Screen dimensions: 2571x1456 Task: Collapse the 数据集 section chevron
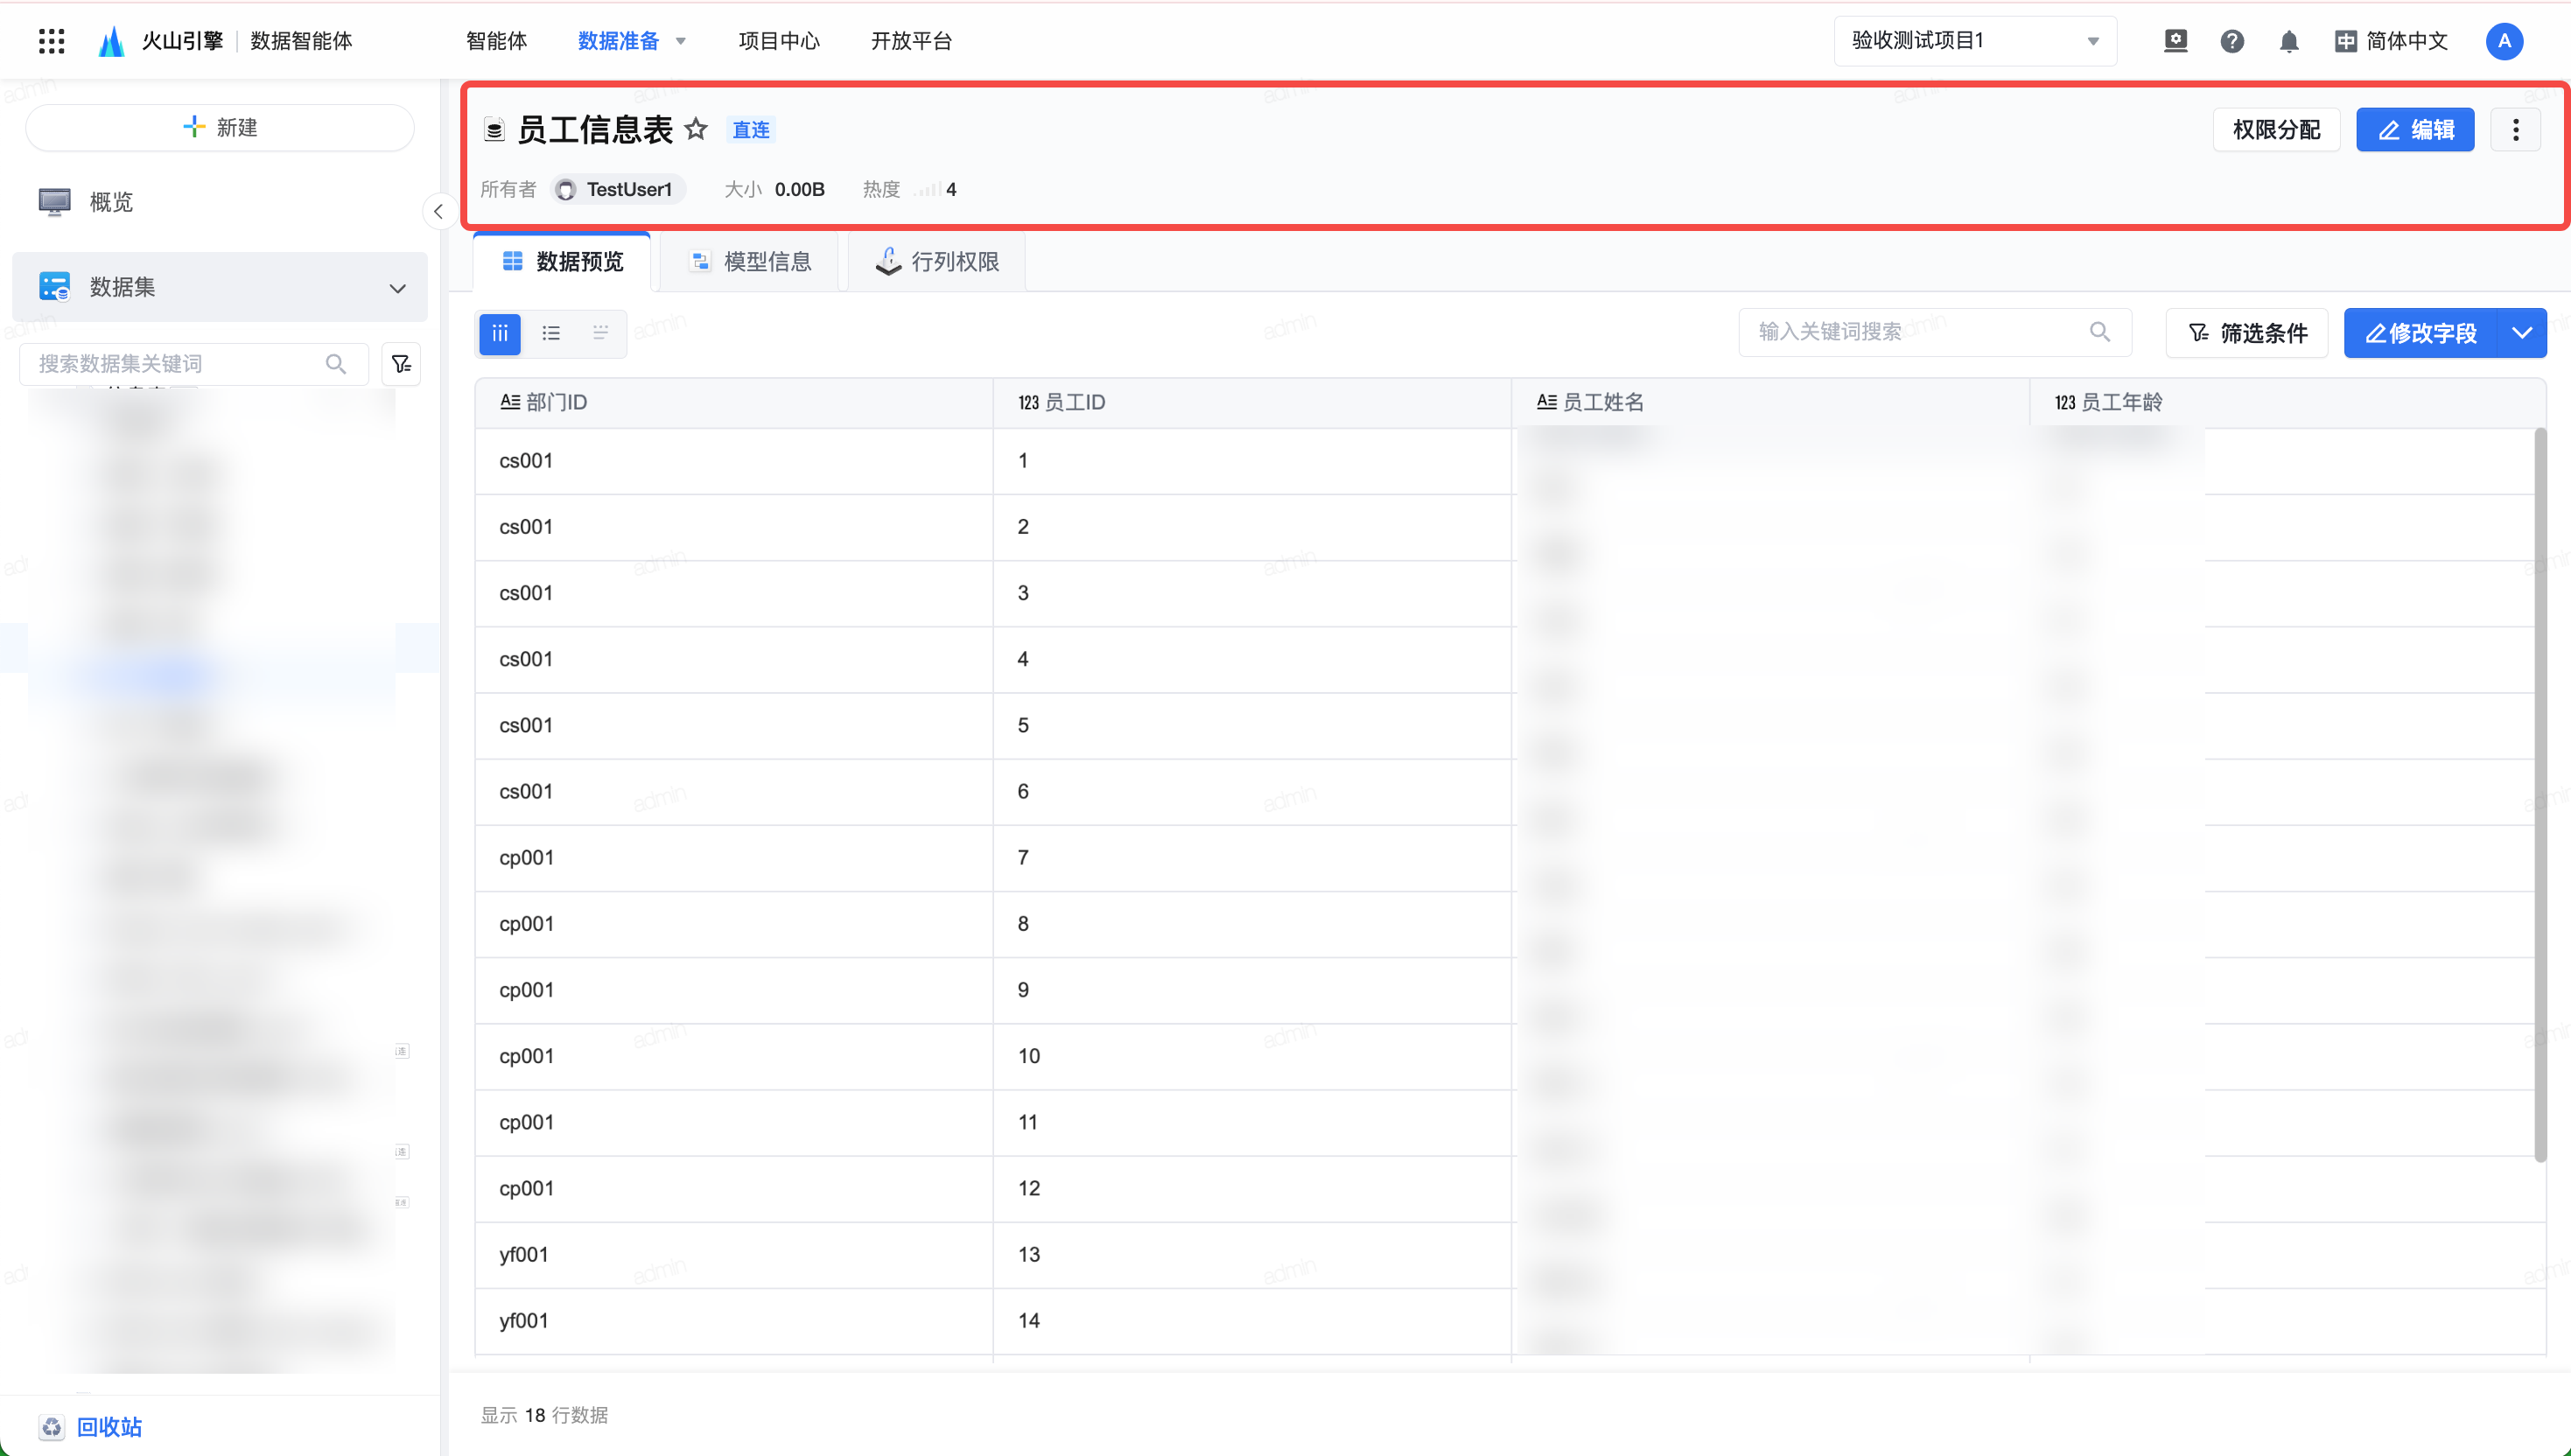point(397,288)
